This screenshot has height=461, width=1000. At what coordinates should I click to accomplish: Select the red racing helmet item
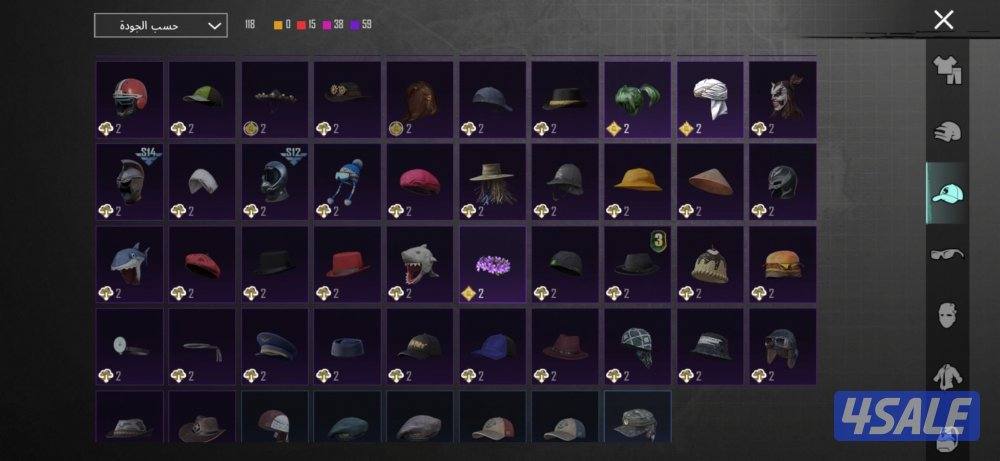point(129,99)
